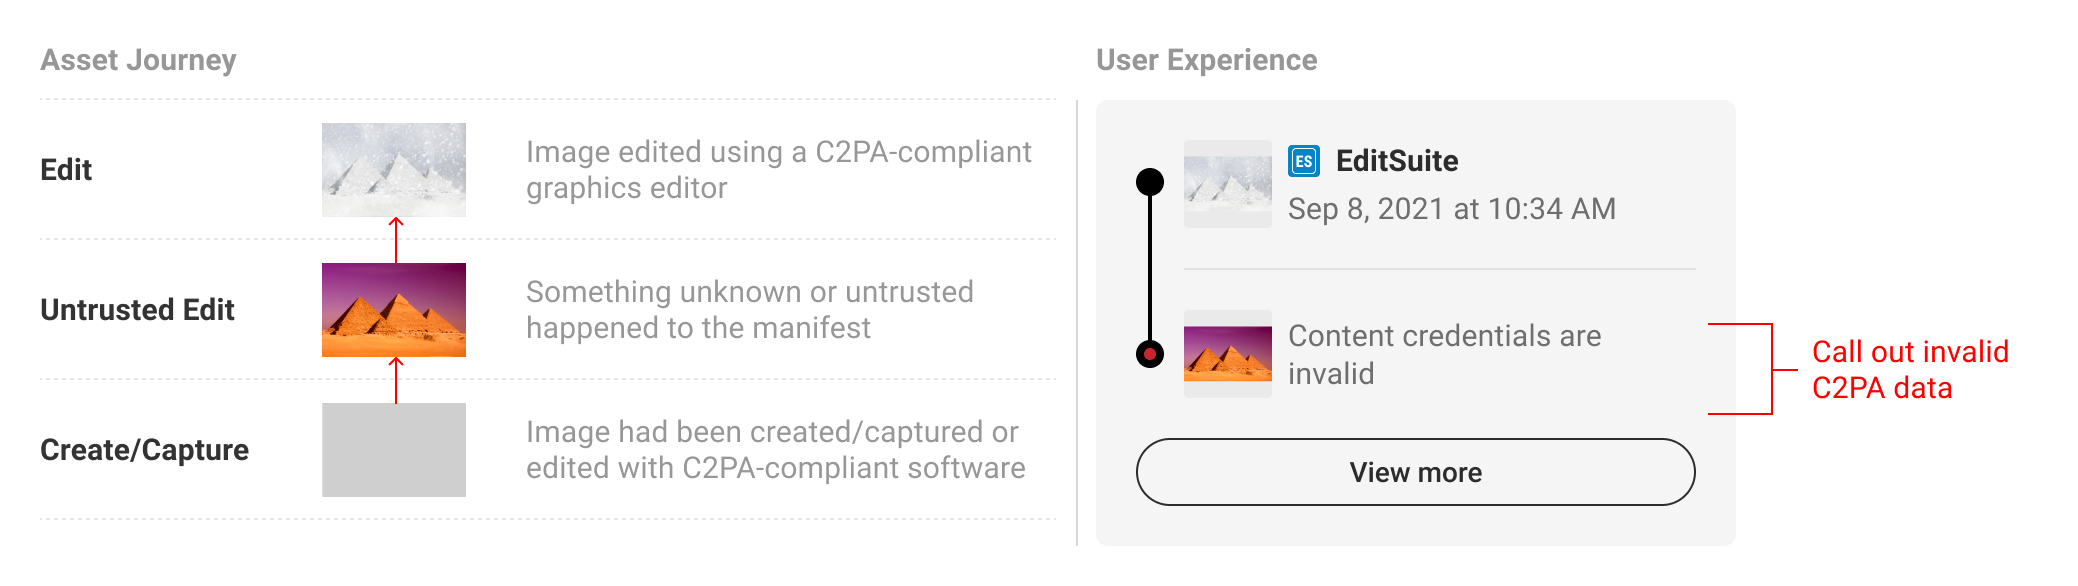This screenshot has width=2078, height=586.
Task: Click the View more button
Action: coord(1415,472)
